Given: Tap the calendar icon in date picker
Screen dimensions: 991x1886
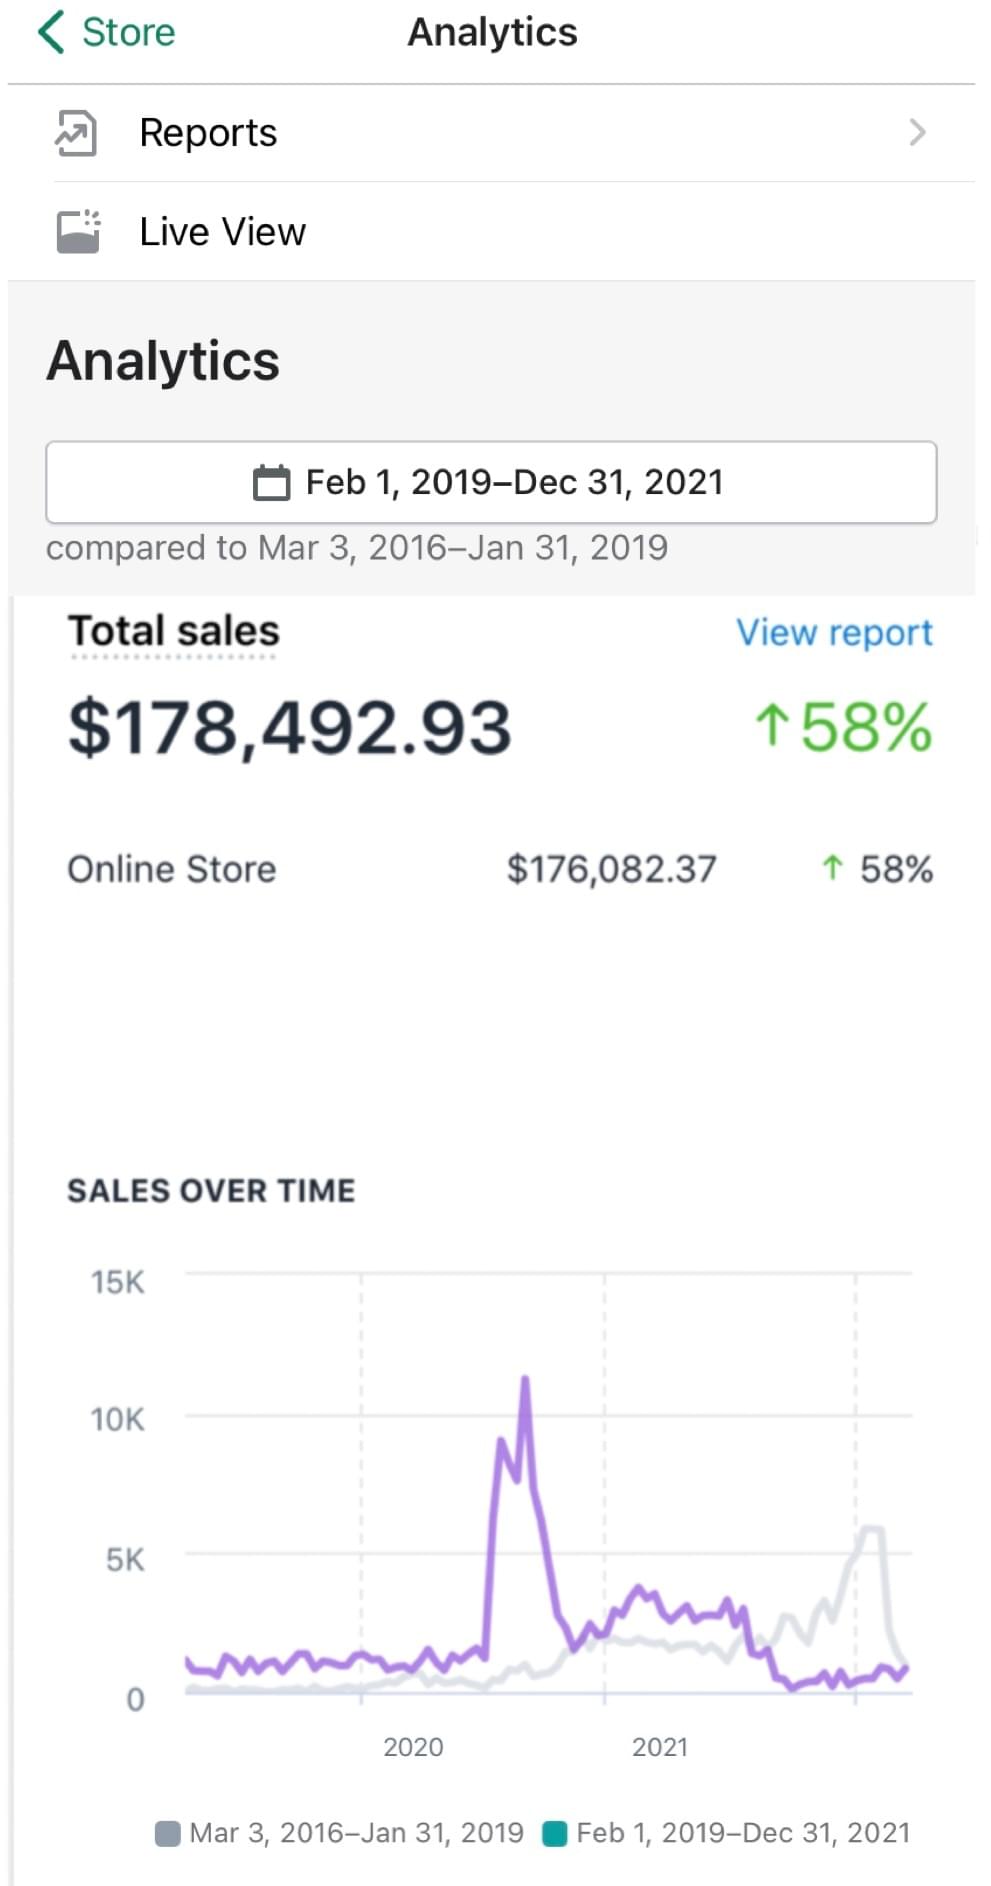Looking at the screenshot, I should [271, 483].
